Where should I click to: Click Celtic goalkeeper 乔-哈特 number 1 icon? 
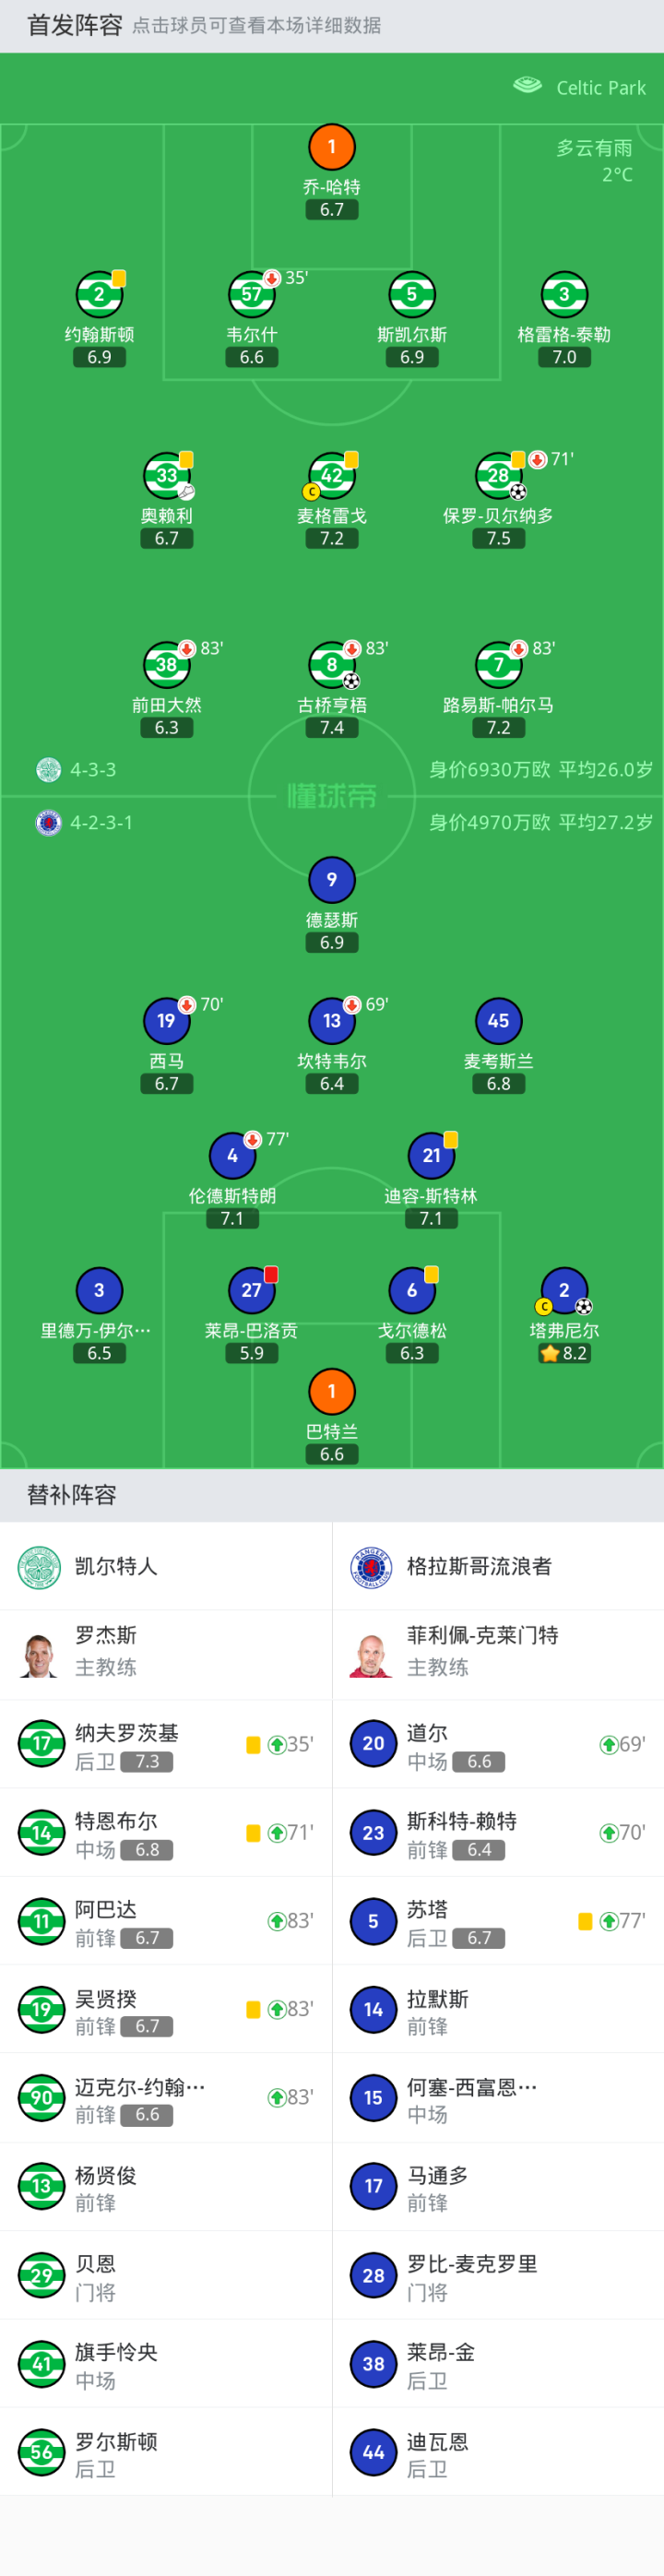332,148
